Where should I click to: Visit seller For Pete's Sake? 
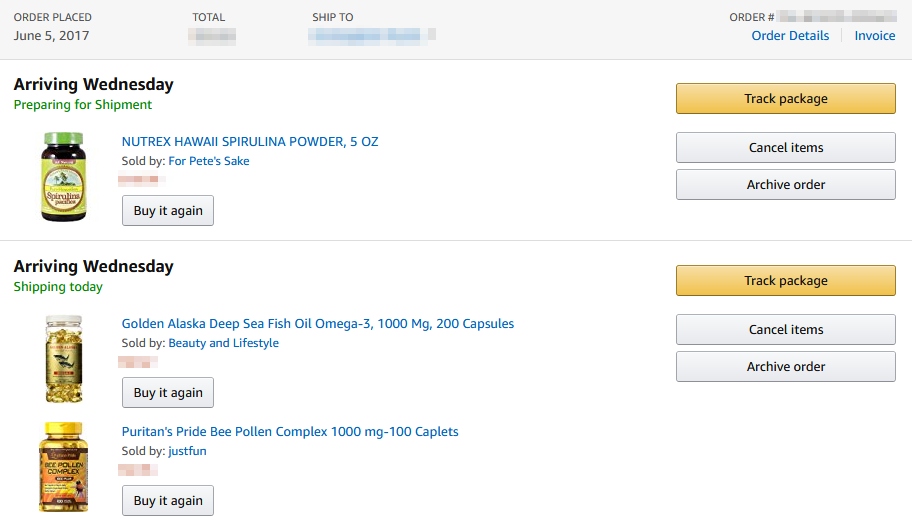click(x=209, y=161)
